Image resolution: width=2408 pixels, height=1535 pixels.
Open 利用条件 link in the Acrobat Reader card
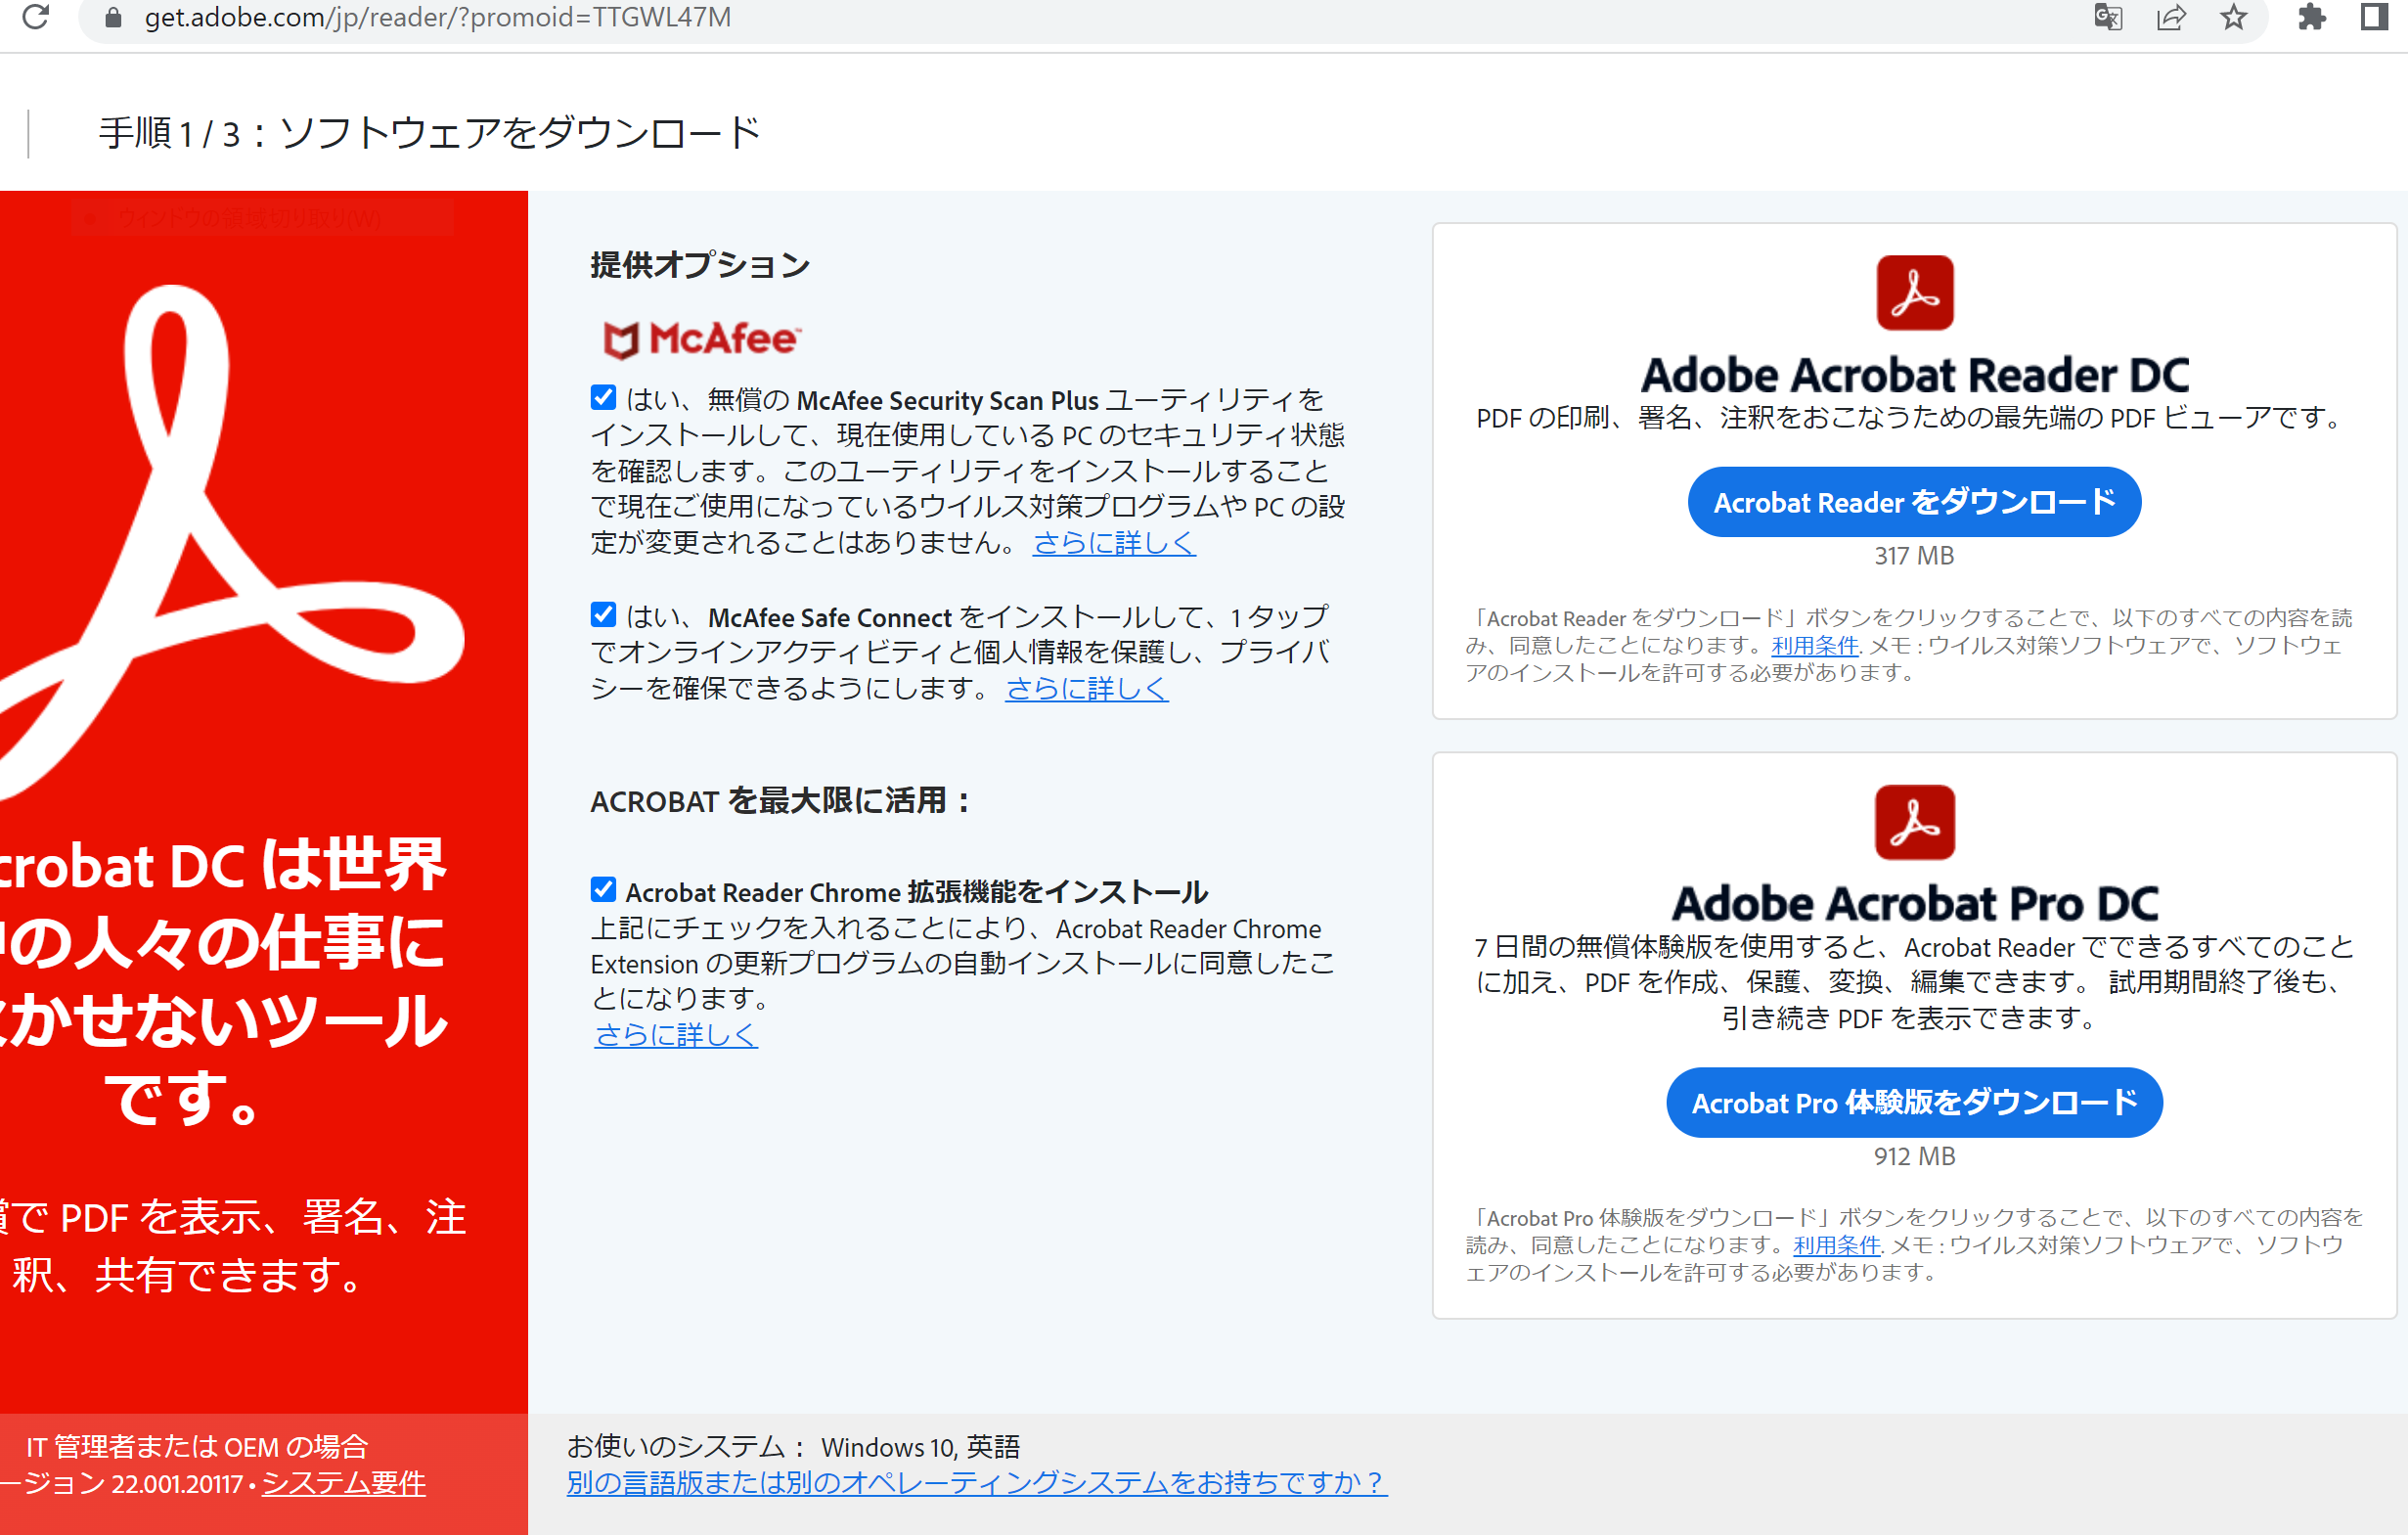tap(1814, 646)
